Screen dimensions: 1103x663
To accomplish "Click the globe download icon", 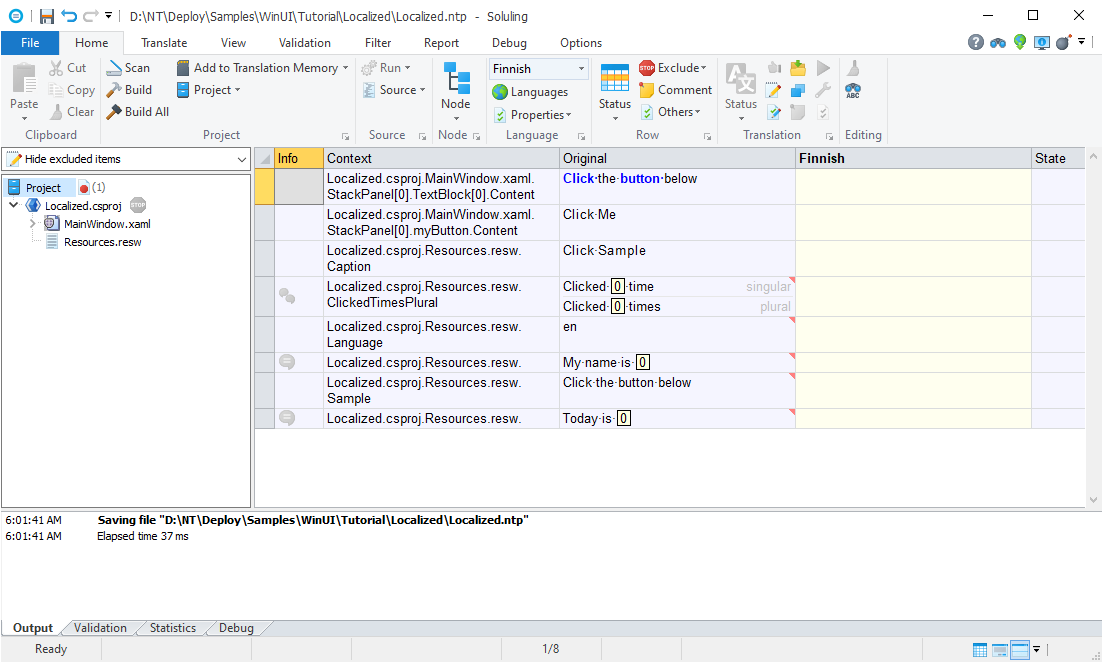I will 1019,42.
